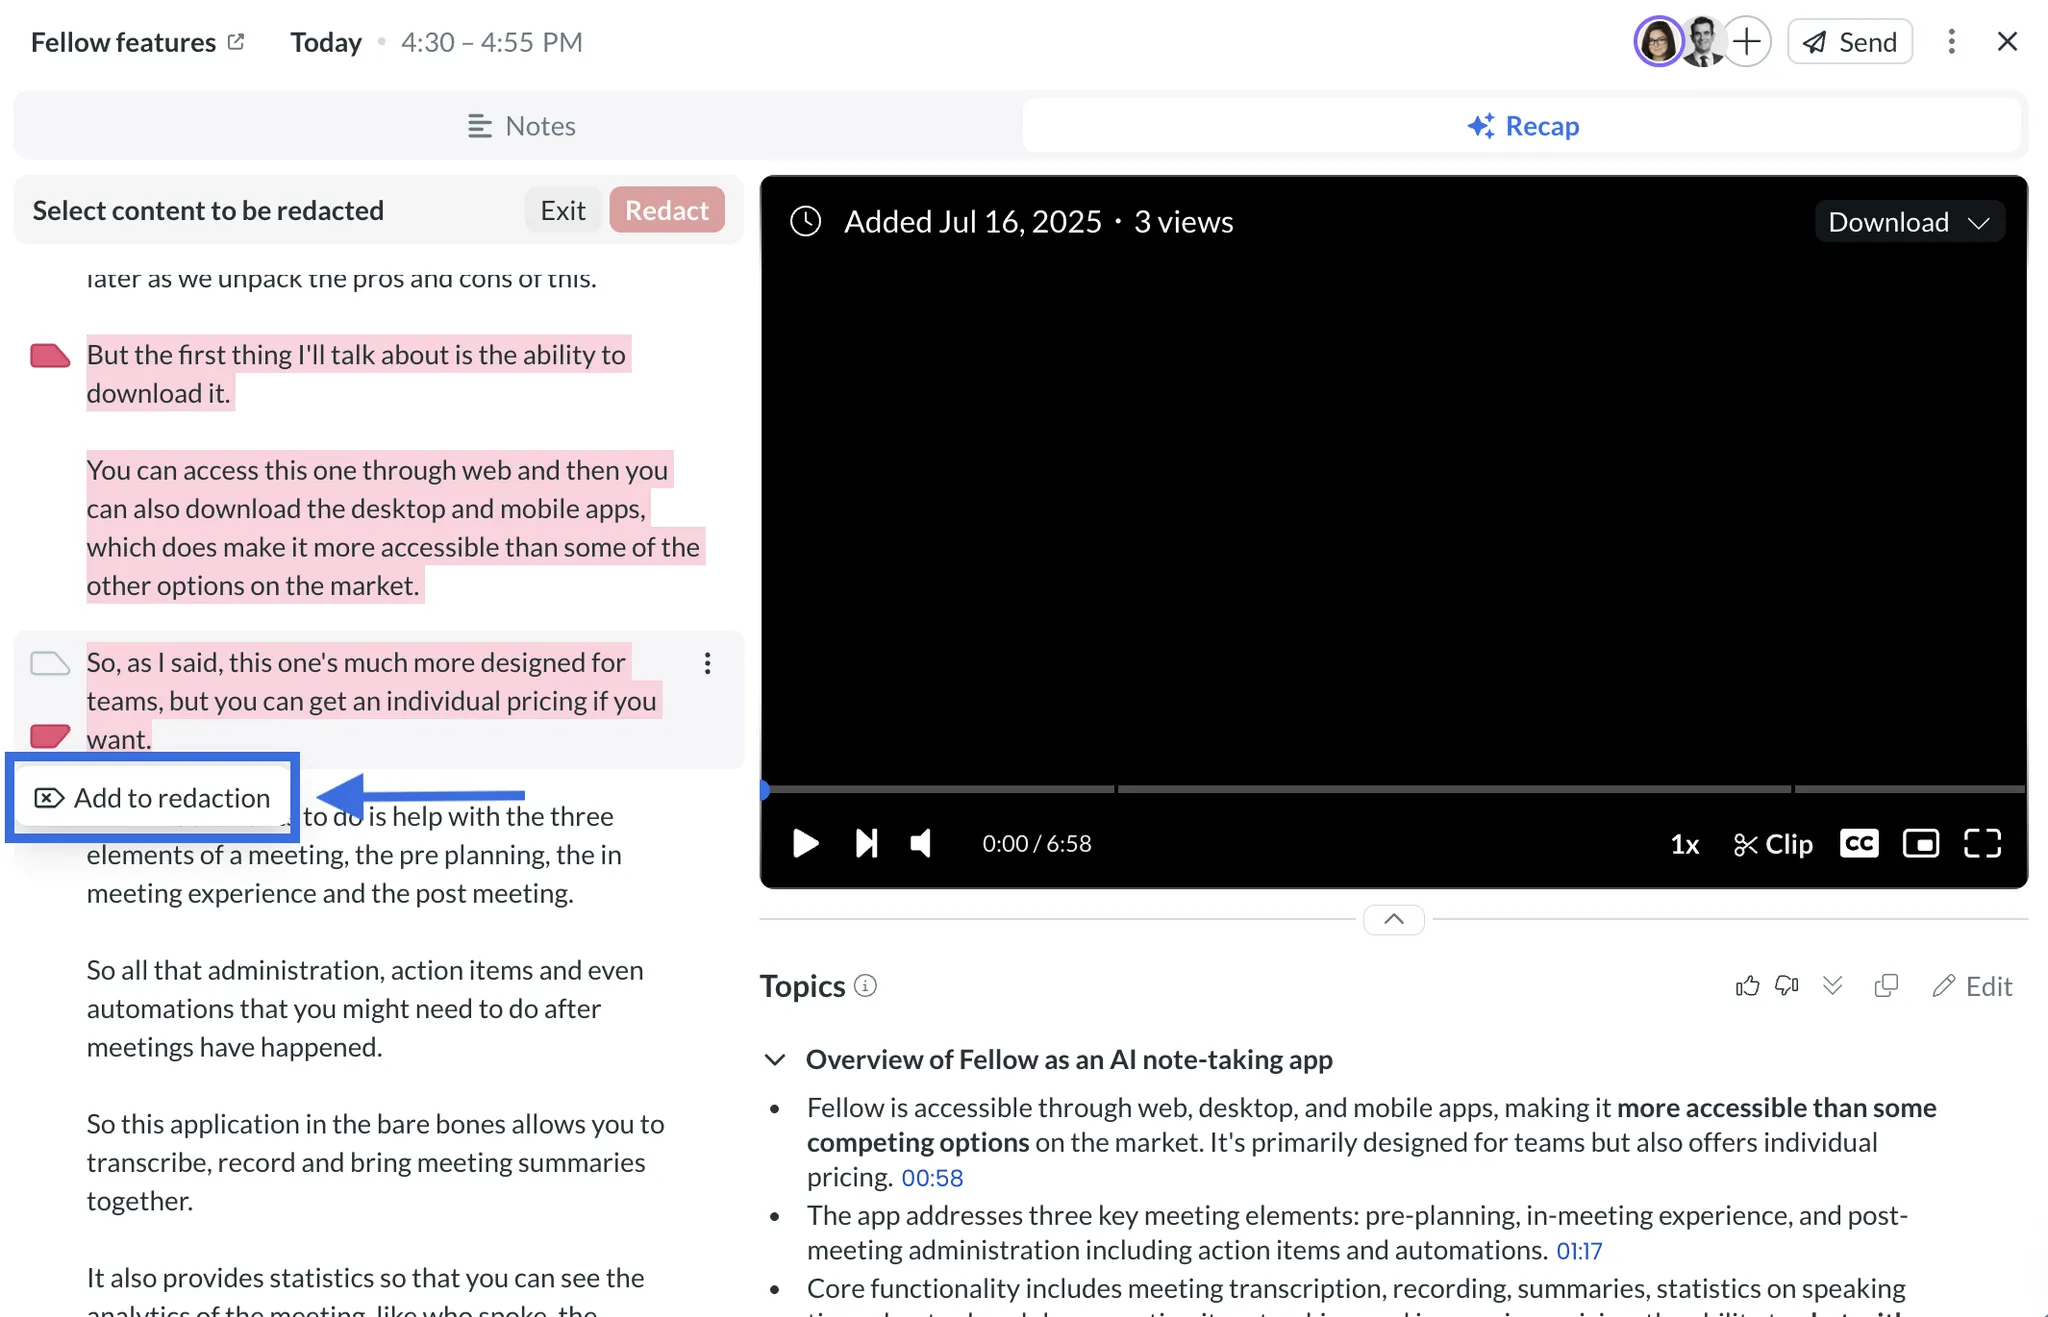The image size is (2048, 1317).
Task: Change 1x playback speed
Action: 1685,844
